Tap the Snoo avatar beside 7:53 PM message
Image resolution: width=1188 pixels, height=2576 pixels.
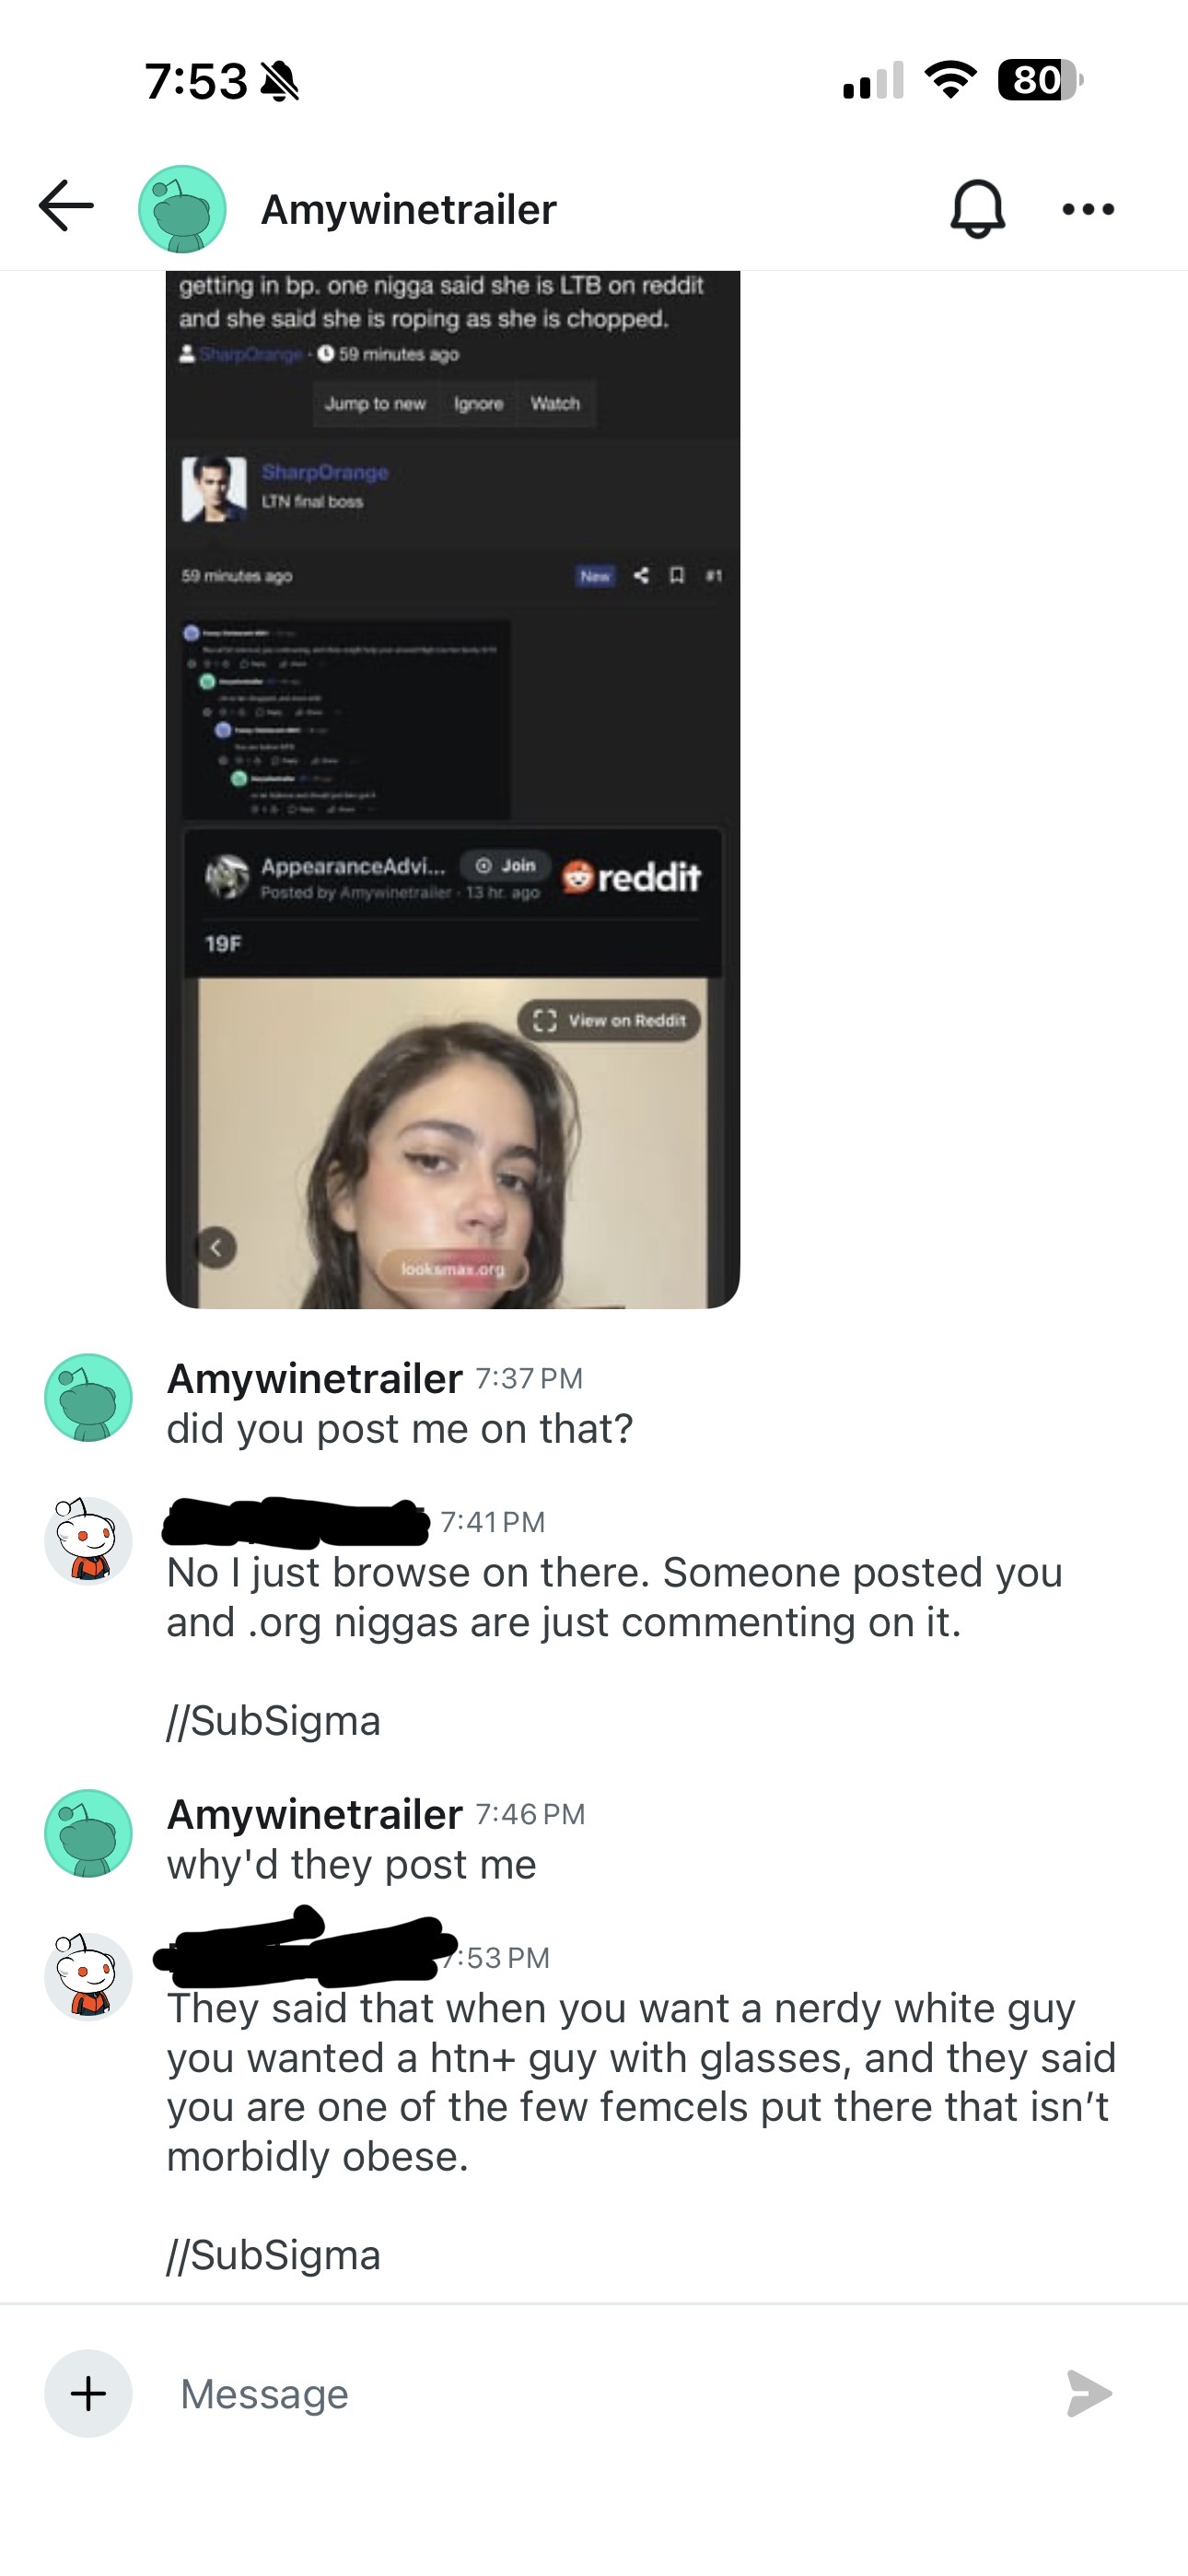(88, 1977)
